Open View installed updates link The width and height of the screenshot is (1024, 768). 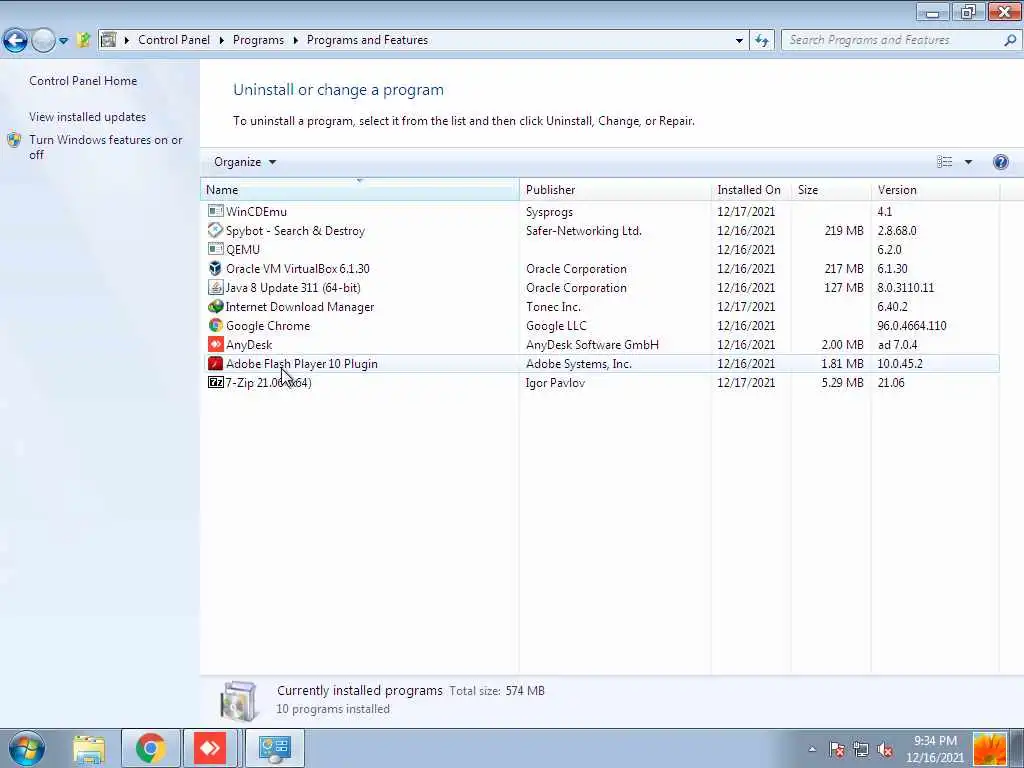[88, 117]
